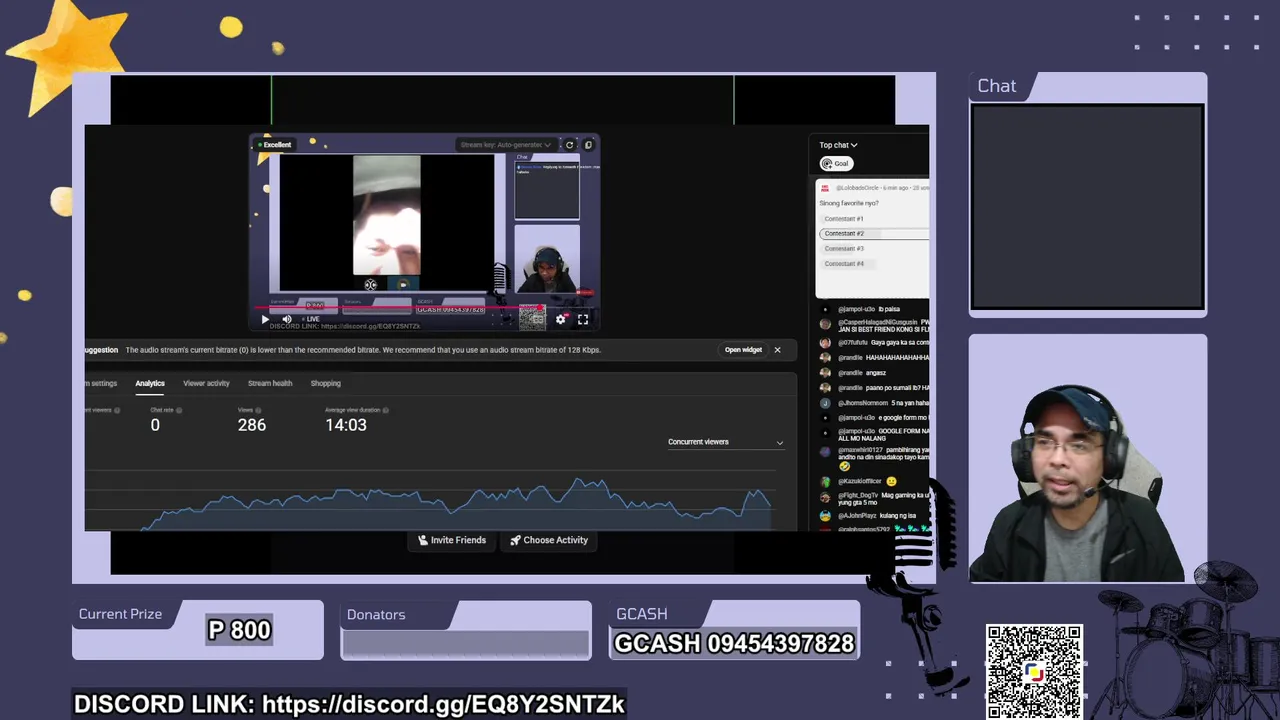
Task: Click the info icon beside Views
Action: (259, 410)
